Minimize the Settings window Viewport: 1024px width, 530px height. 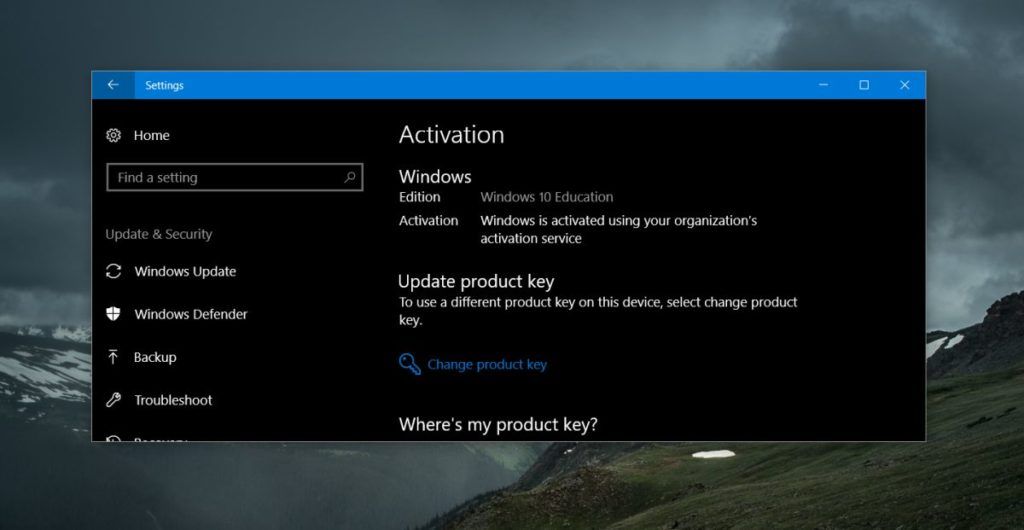823,85
